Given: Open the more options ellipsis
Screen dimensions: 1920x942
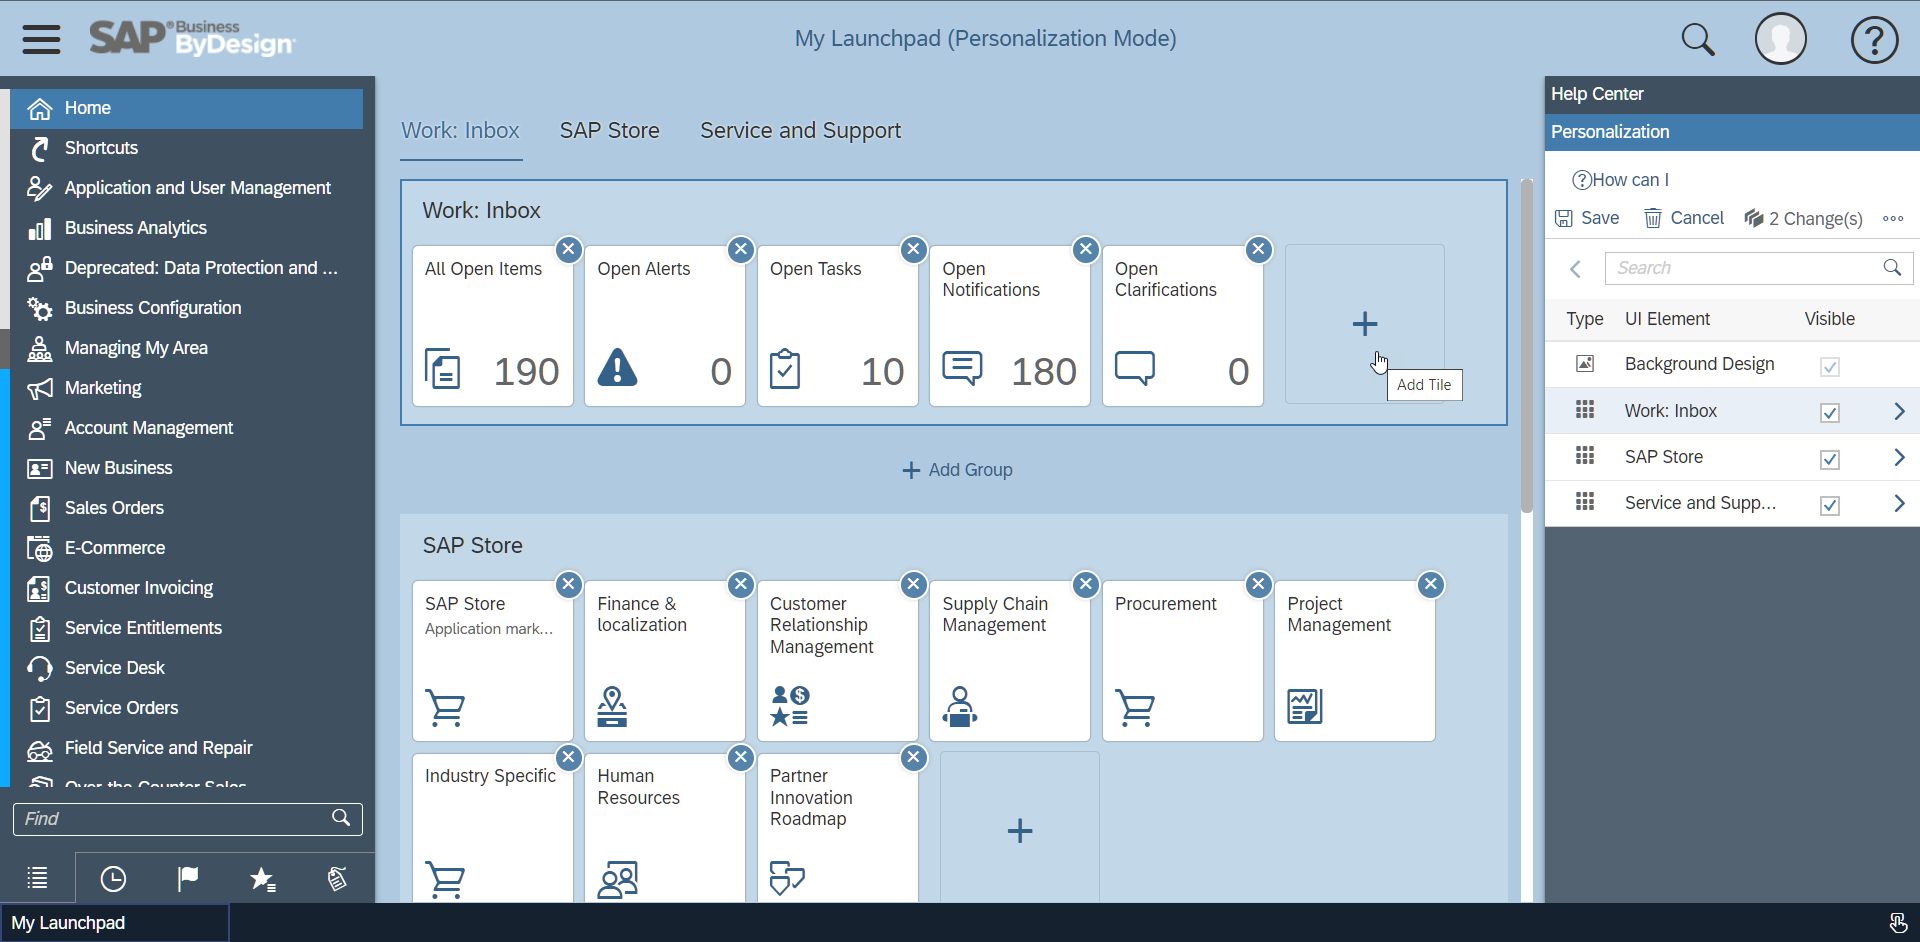Looking at the screenshot, I should [x=1892, y=218].
